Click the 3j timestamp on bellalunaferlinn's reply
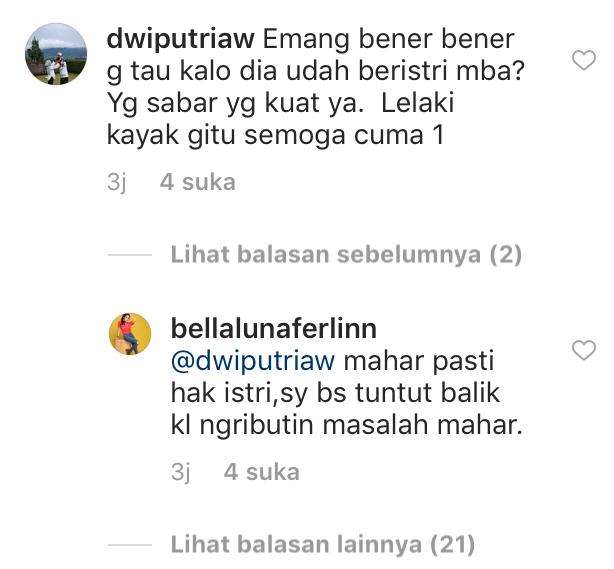The image size is (614, 569). click(181, 472)
